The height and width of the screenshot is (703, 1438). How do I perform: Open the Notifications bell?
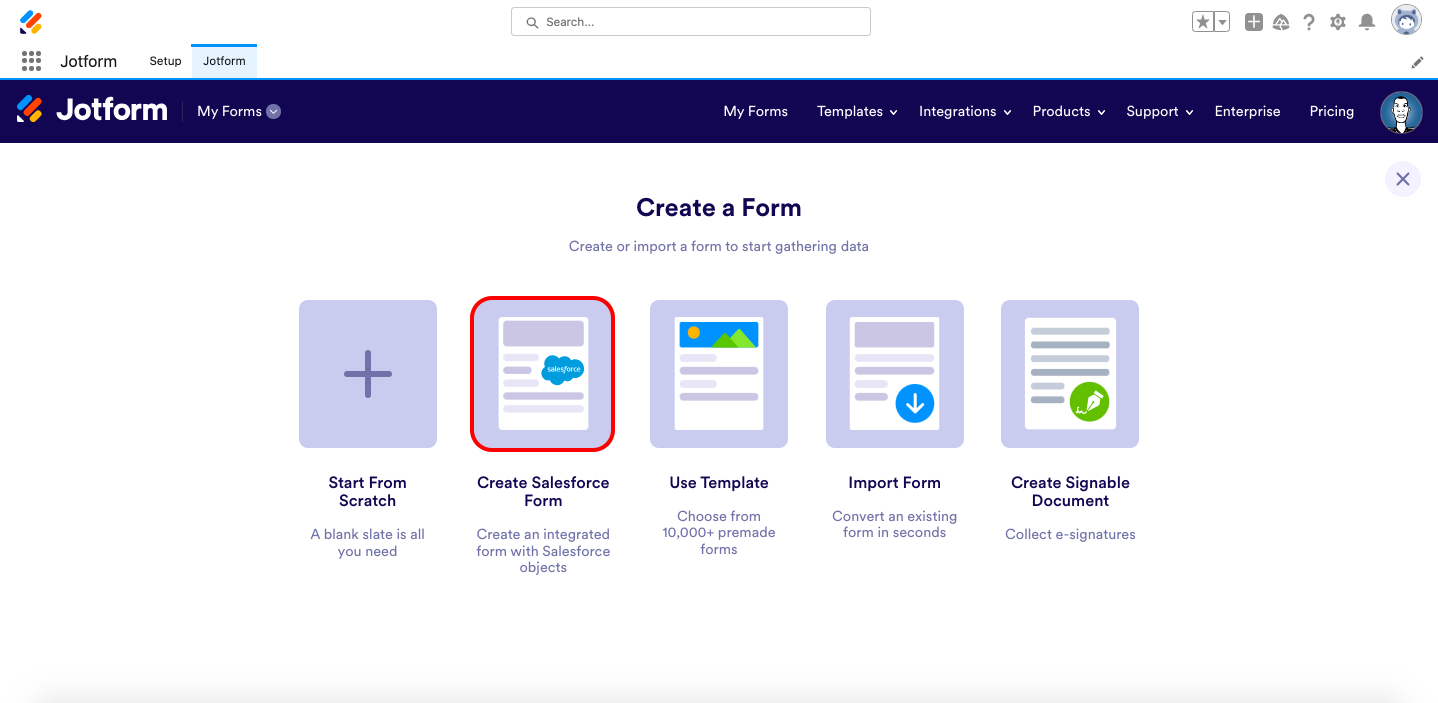pyautogui.click(x=1367, y=22)
